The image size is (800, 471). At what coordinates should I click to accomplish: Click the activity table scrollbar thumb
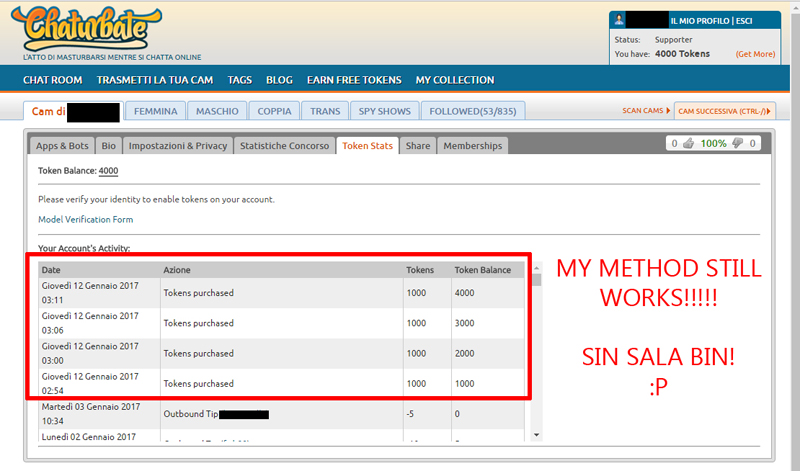click(x=536, y=280)
